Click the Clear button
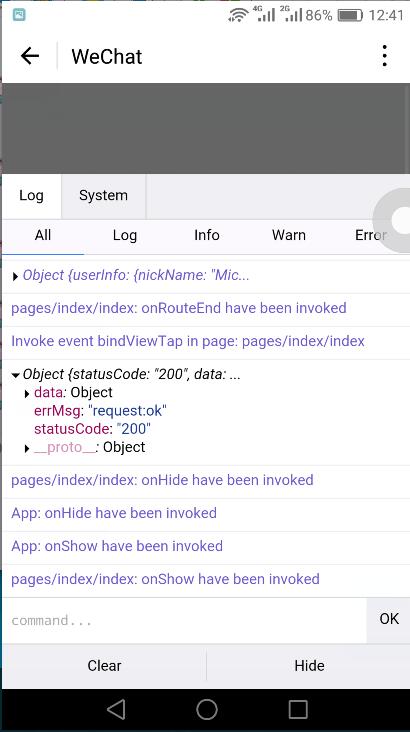 [104, 666]
